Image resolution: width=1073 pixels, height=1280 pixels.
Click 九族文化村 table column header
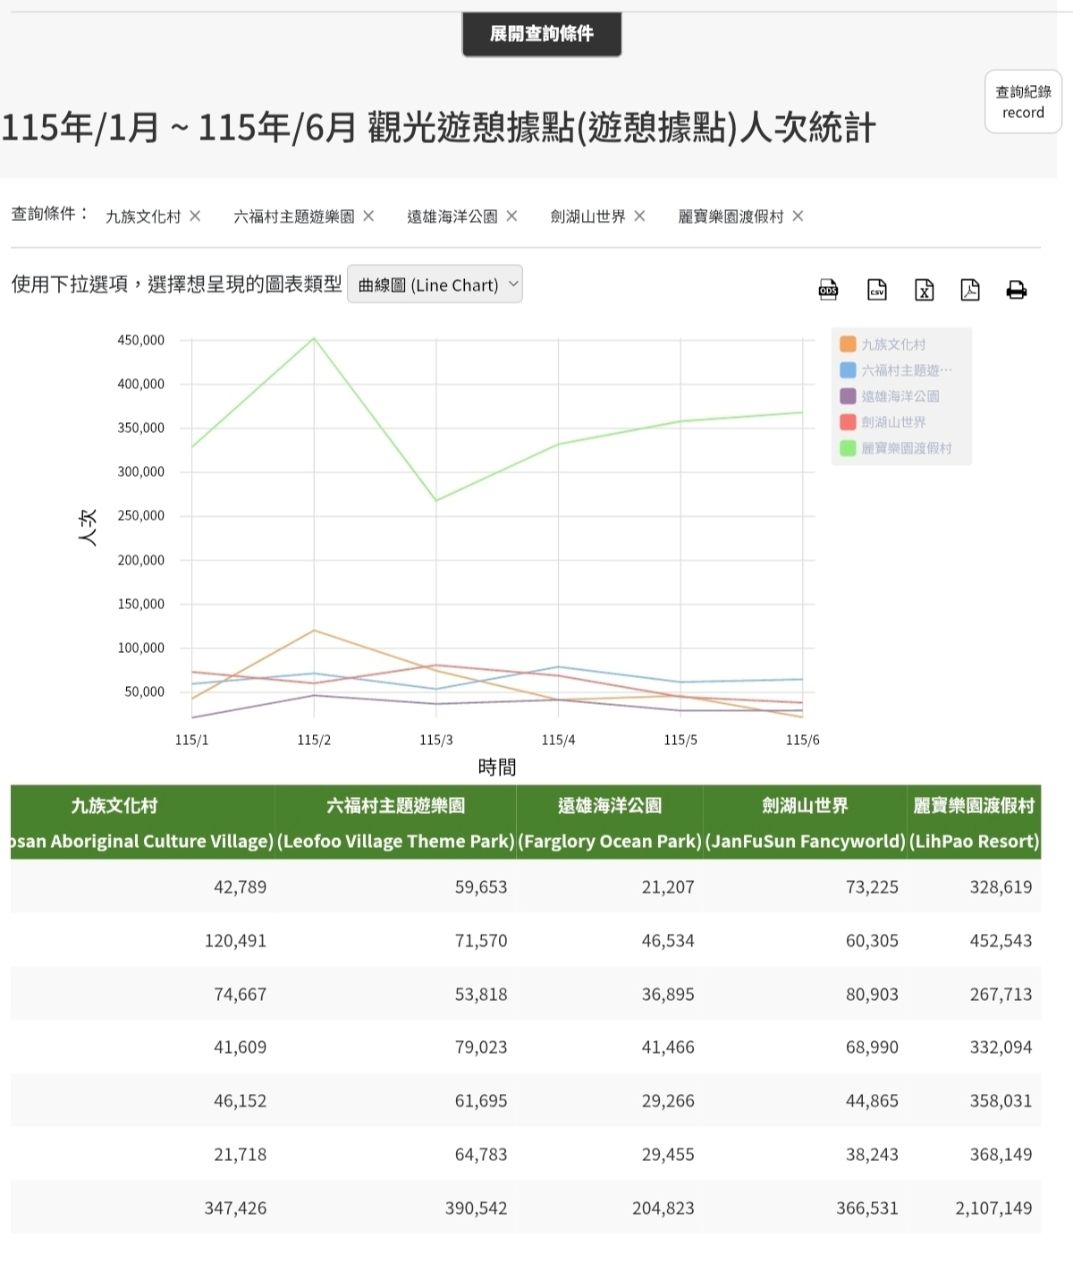[x=142, y=823]
